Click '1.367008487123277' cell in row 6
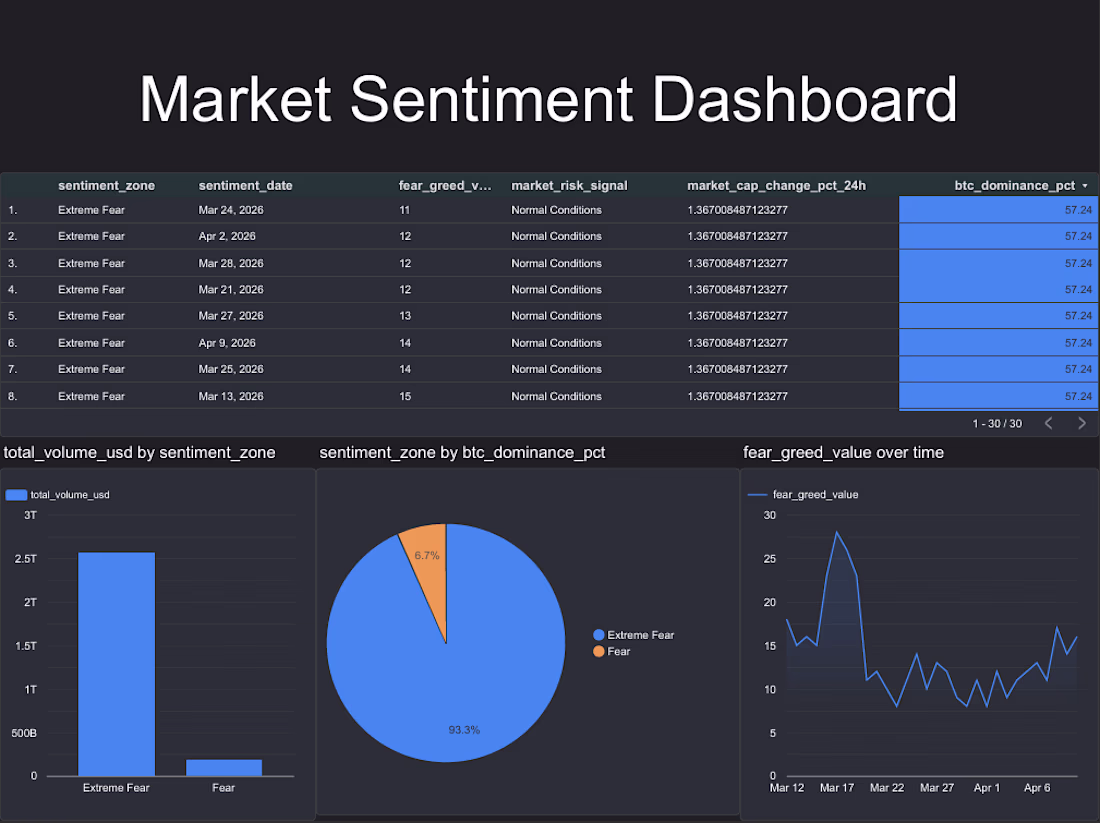Viewport: 1100px width, 823px height. click(x=737, y=343)
